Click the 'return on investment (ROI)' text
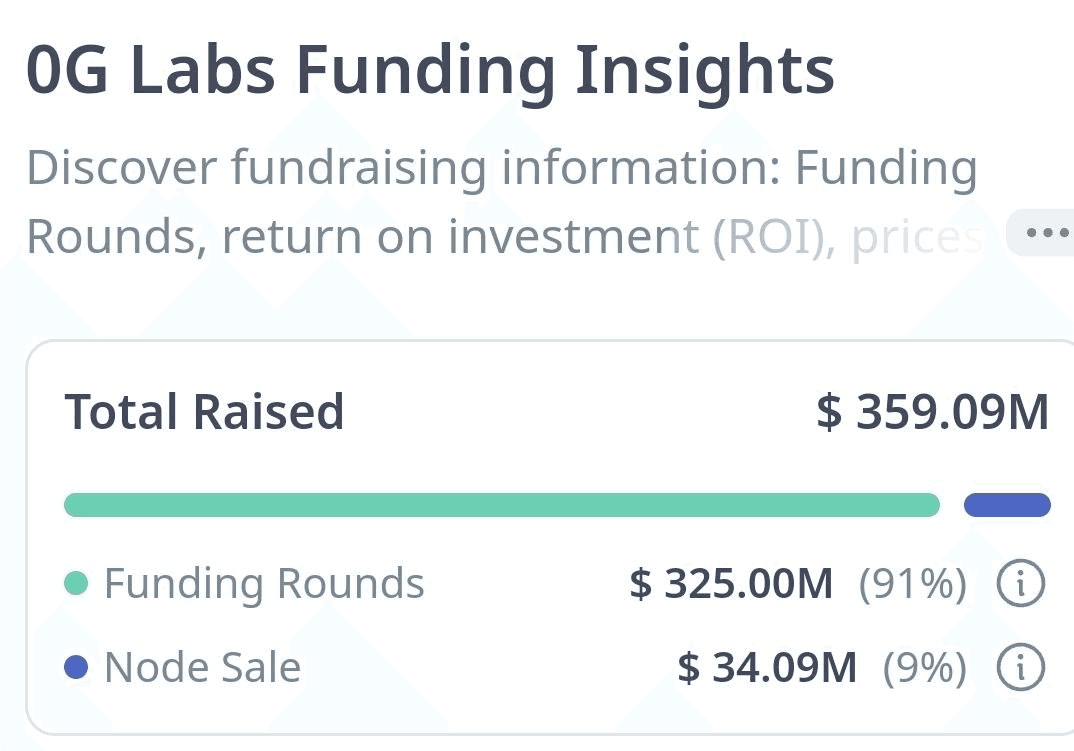 point(528,237)
